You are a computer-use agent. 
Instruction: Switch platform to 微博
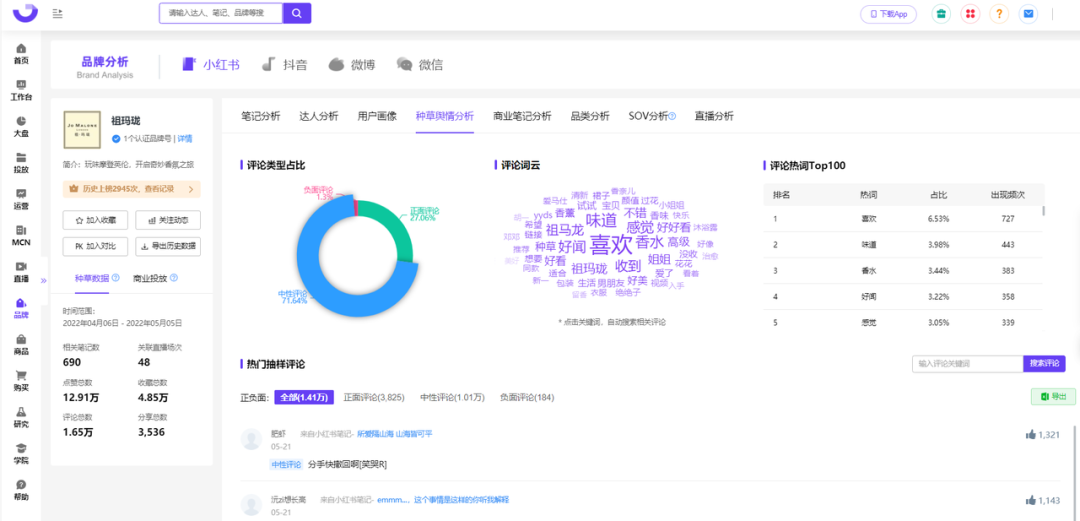351,65
